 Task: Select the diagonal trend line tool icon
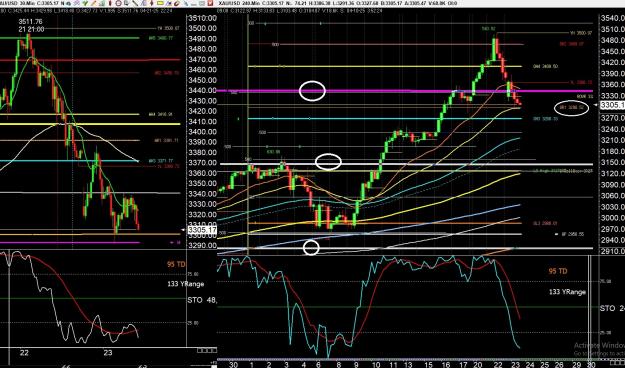pos(134,3)
